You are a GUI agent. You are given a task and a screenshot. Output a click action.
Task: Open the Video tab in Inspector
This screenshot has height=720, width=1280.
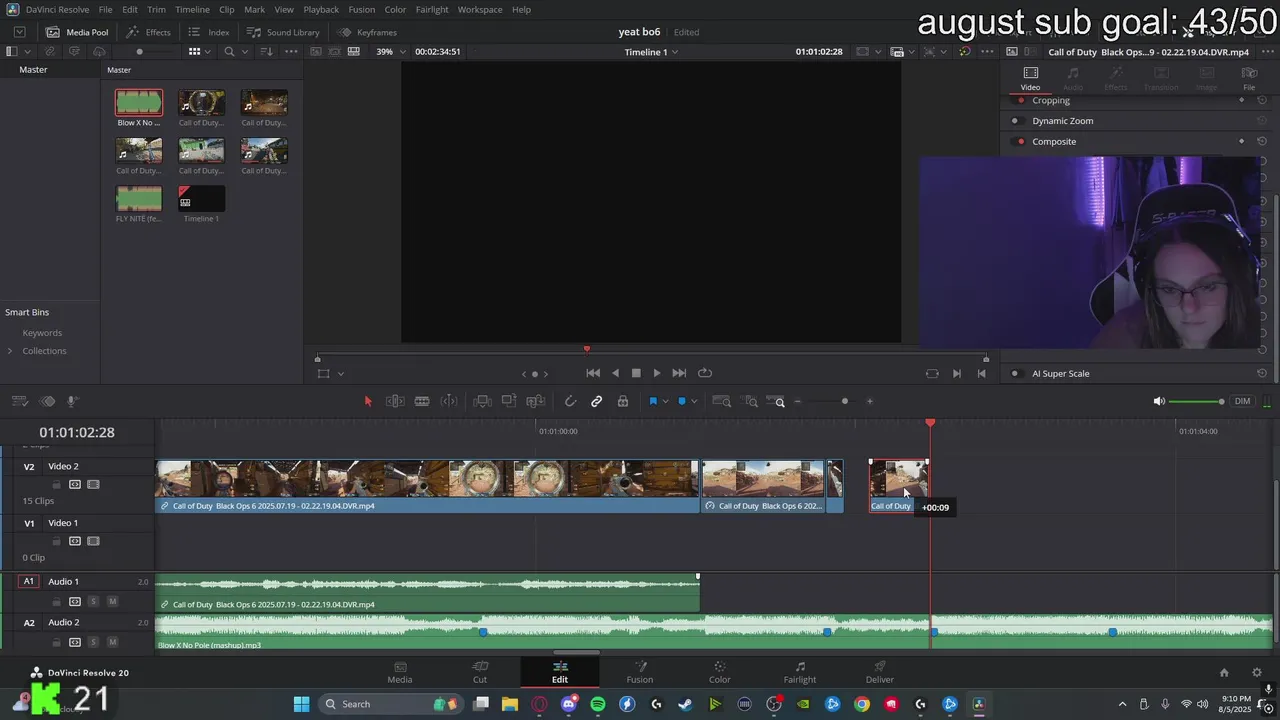point(1030,78)
